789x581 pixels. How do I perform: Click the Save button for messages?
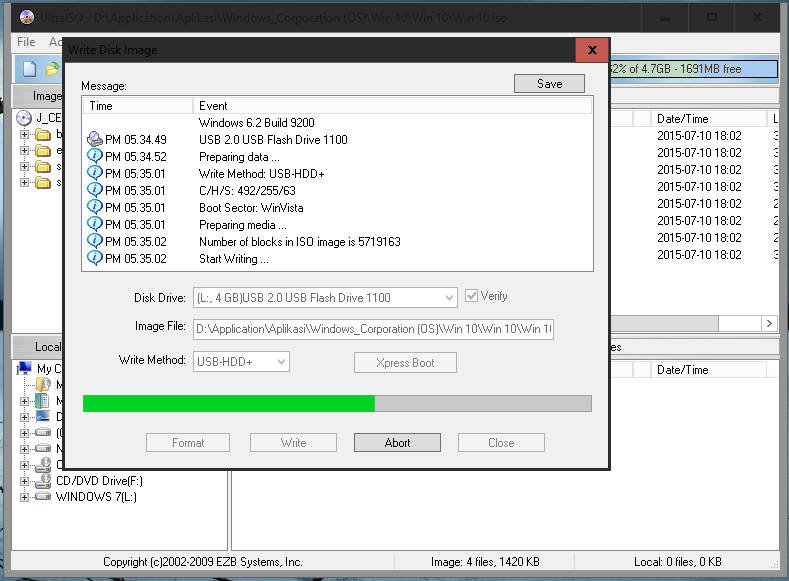(x=549, y=84)
